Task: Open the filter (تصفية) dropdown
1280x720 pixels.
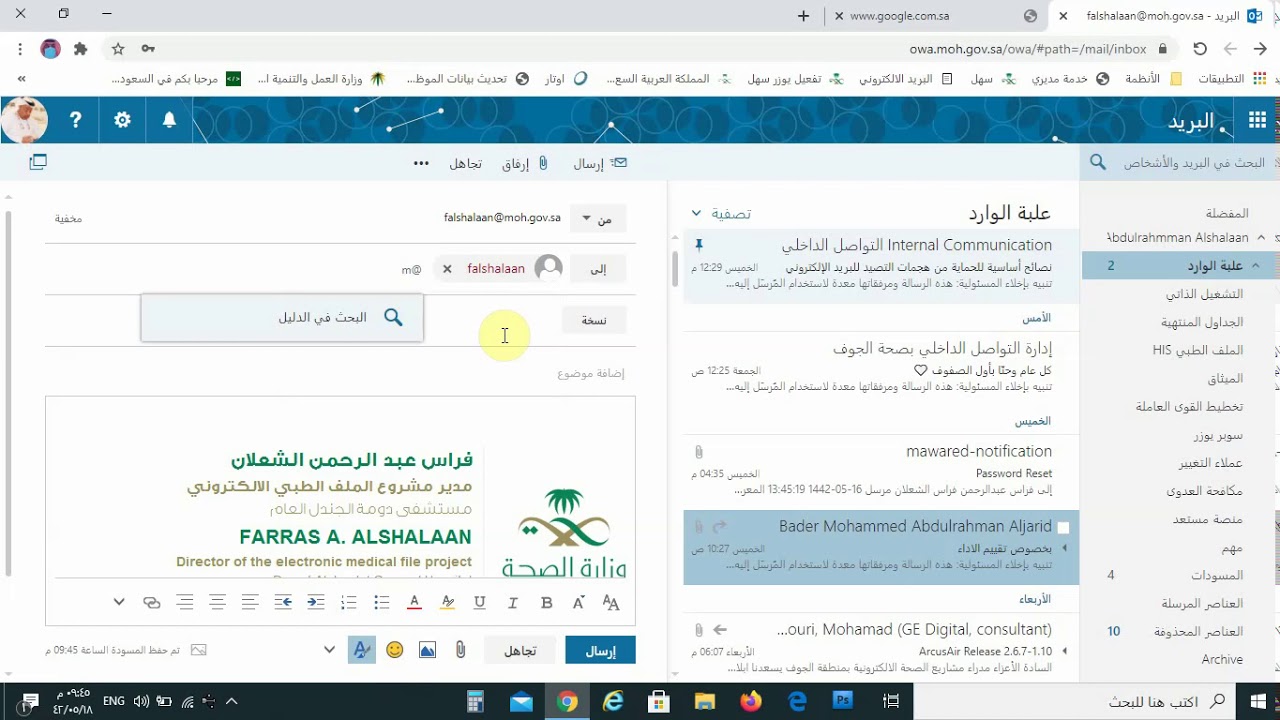Action: (721, 213)
